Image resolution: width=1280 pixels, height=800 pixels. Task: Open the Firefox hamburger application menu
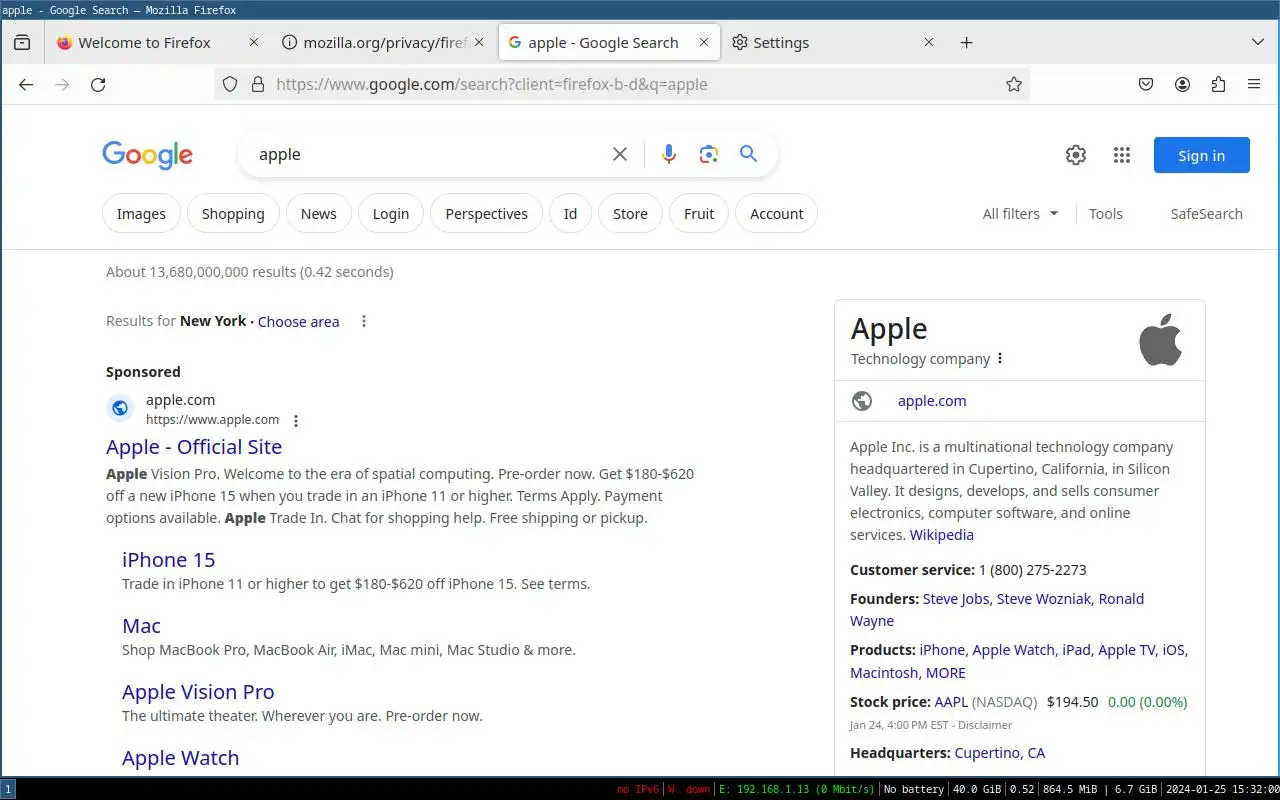pyautogui.click(x=1254, y=85)
